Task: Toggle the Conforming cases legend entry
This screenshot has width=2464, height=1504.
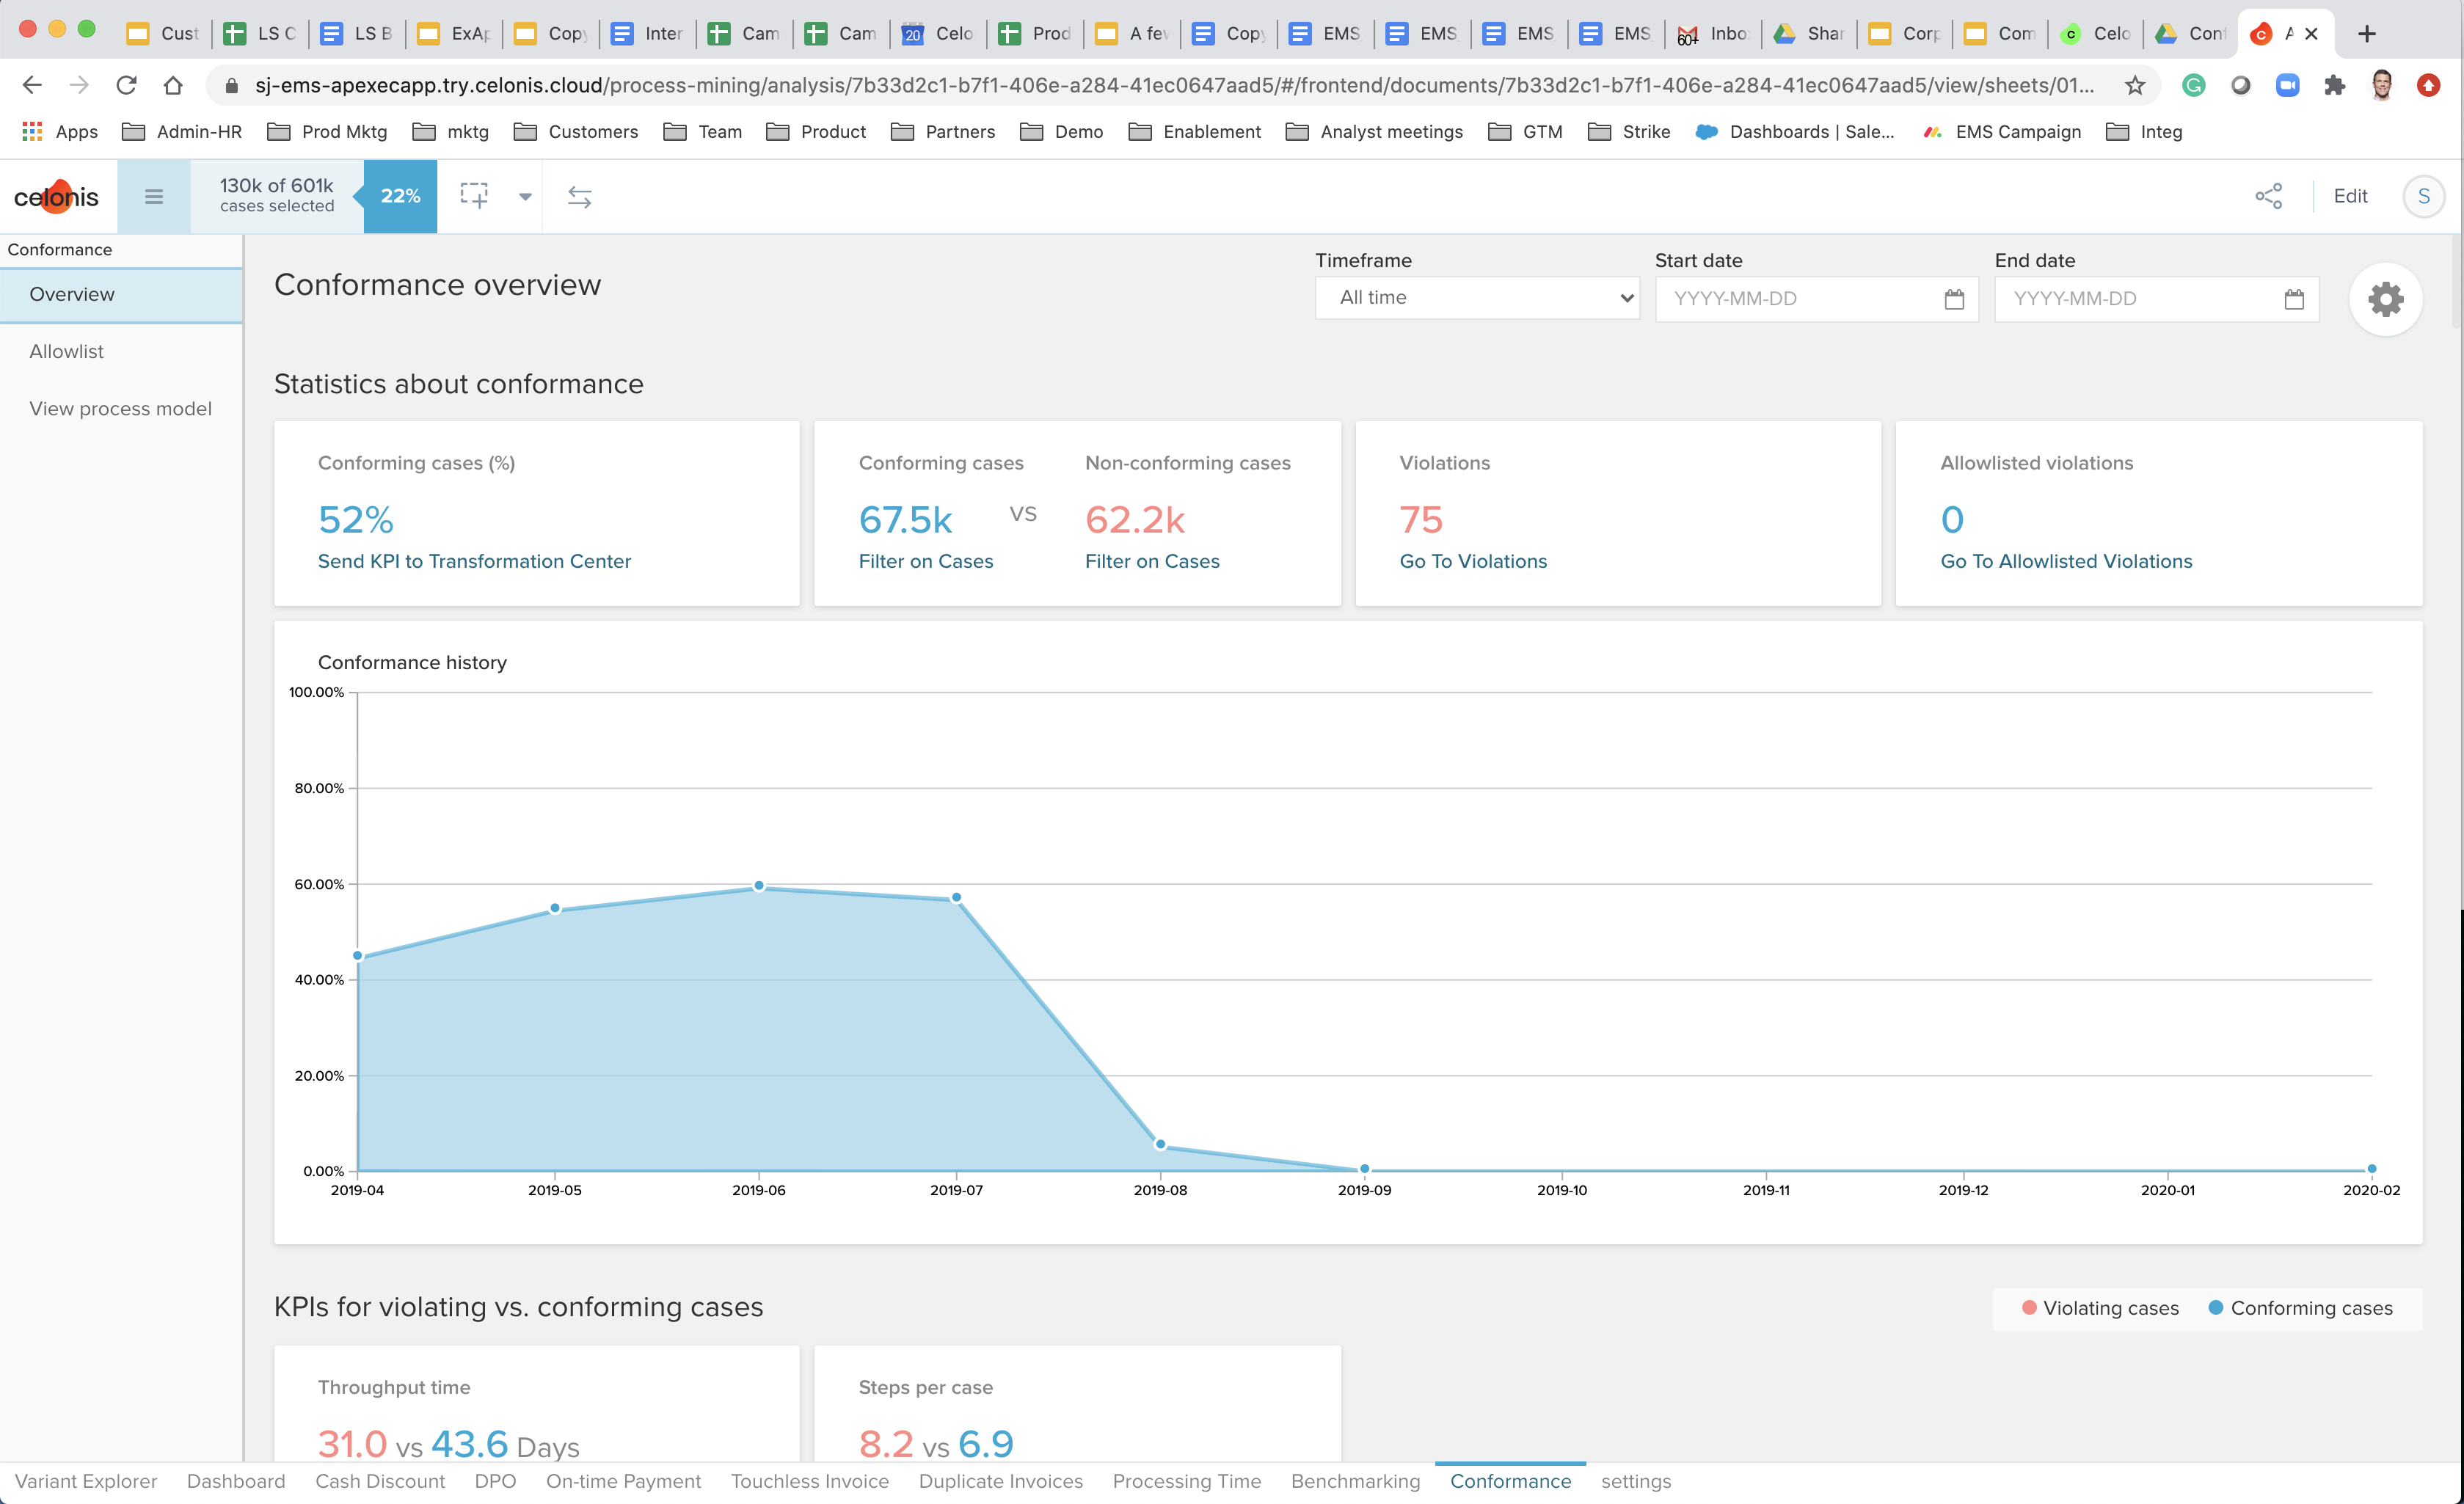Action: point(2300,1307)
